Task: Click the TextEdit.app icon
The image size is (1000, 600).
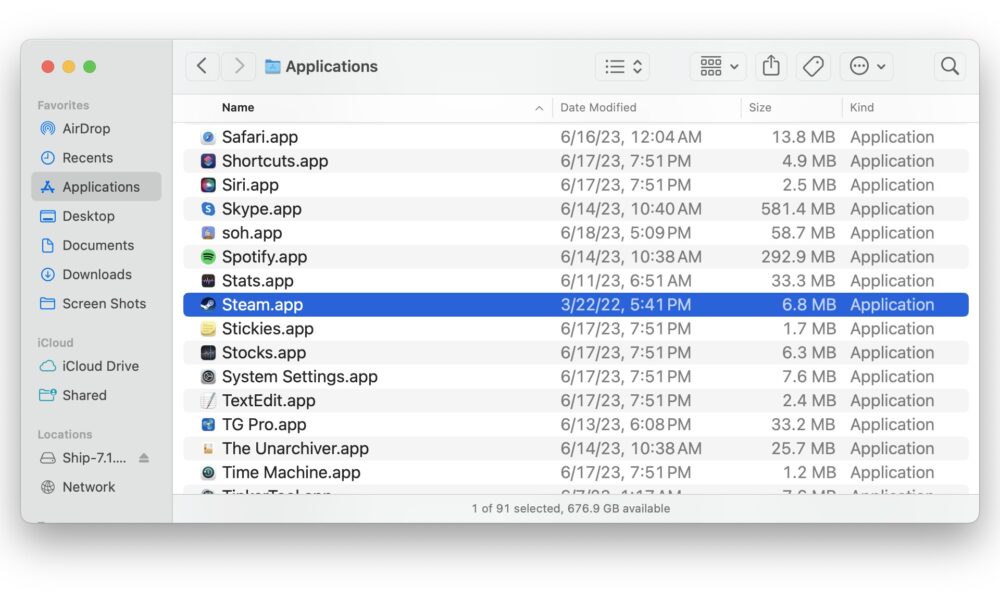Action: coord(208,400)
